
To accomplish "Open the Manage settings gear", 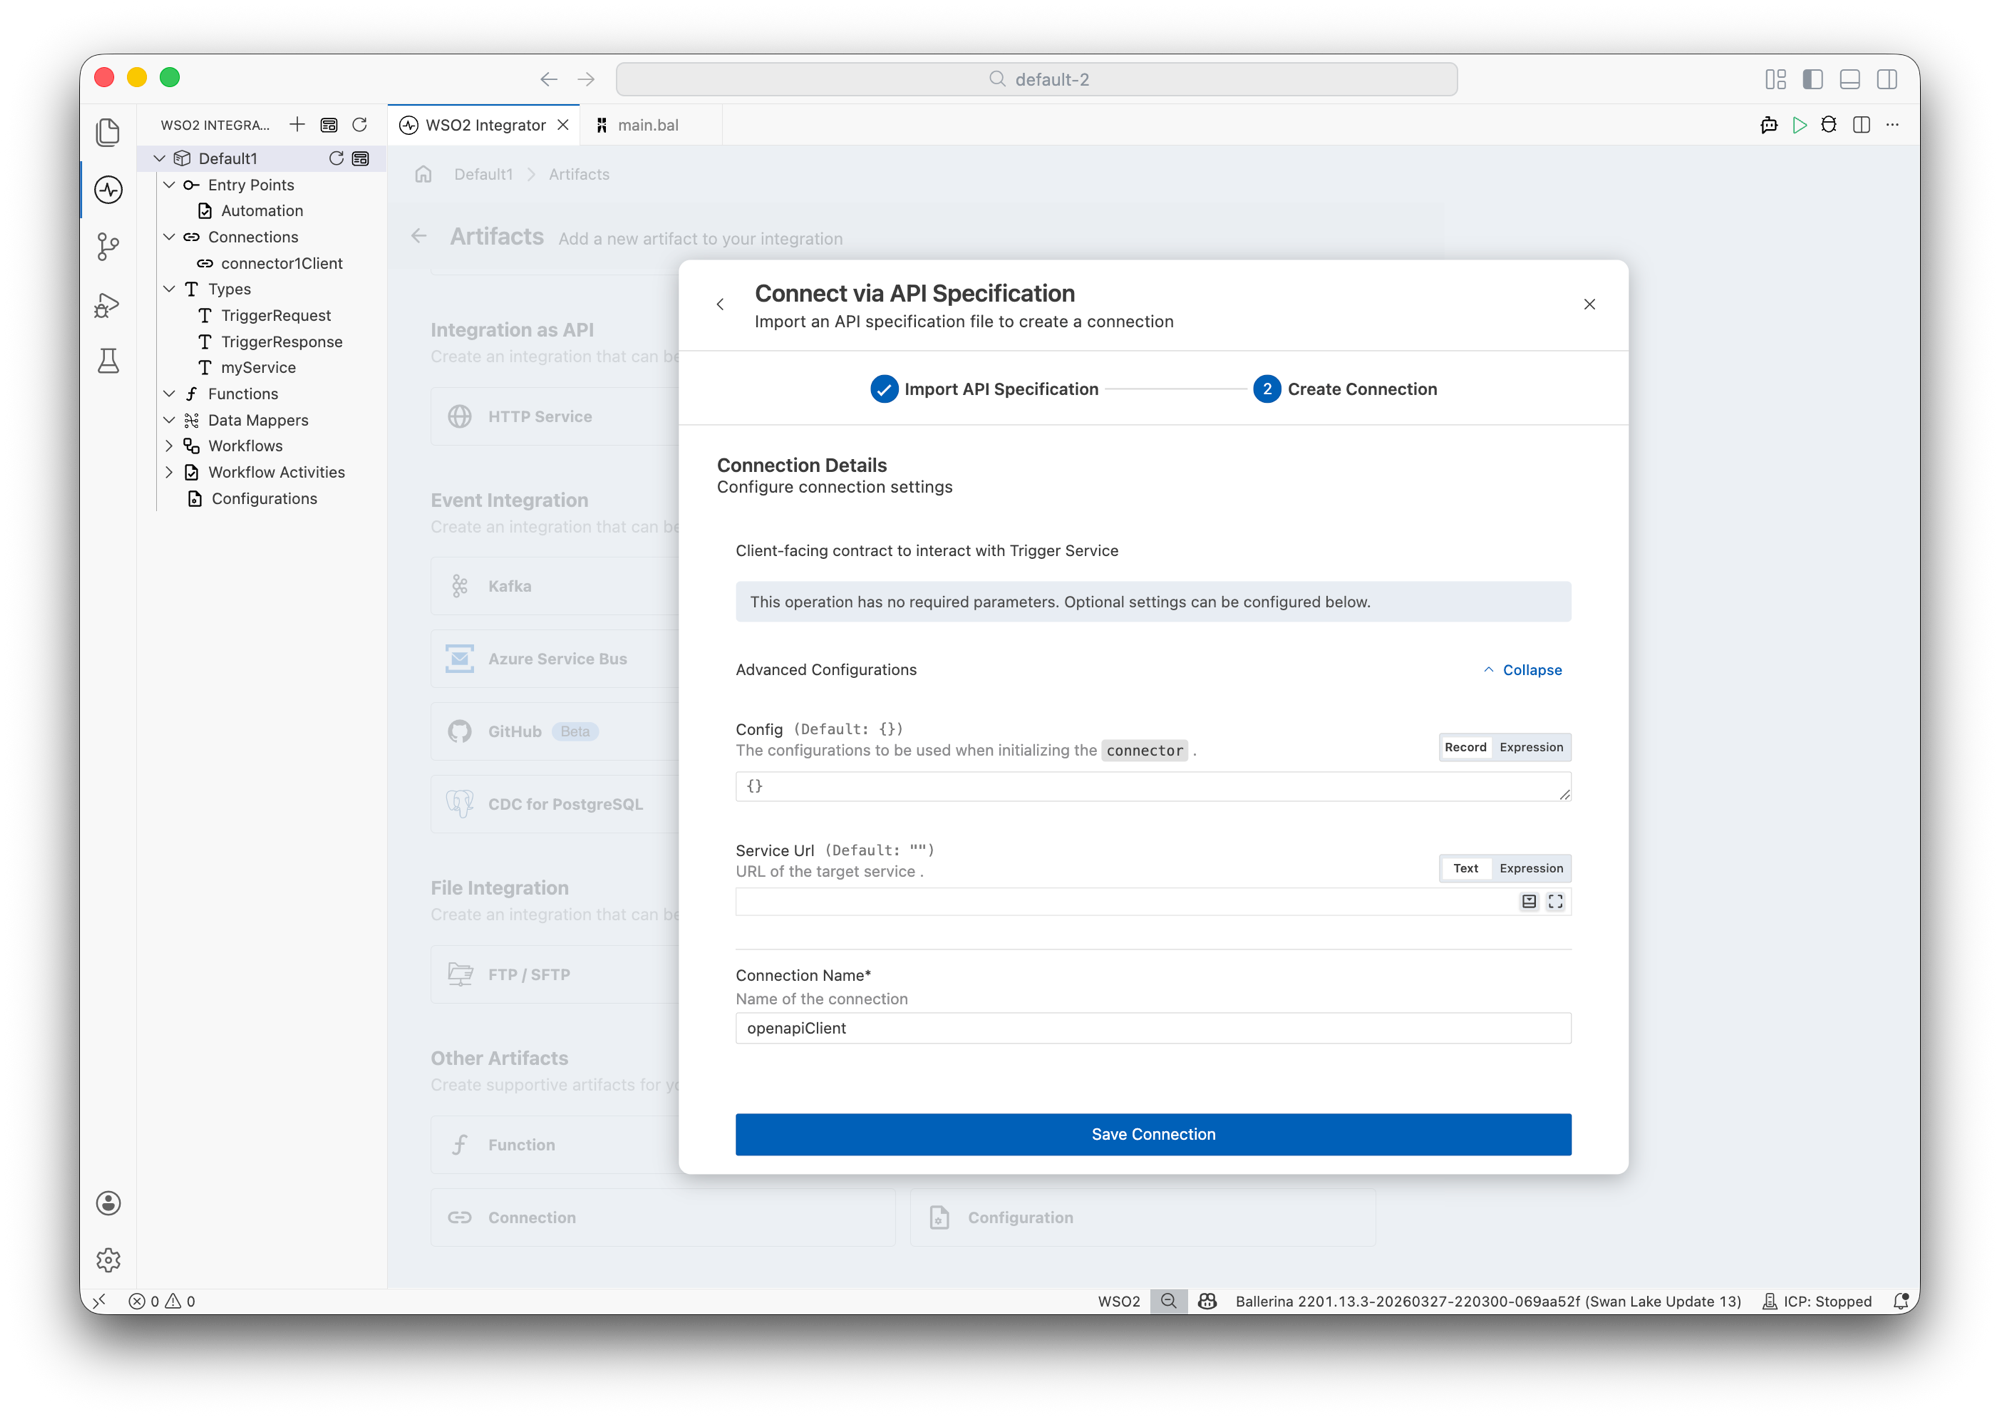I will [x=109, y=1260].
